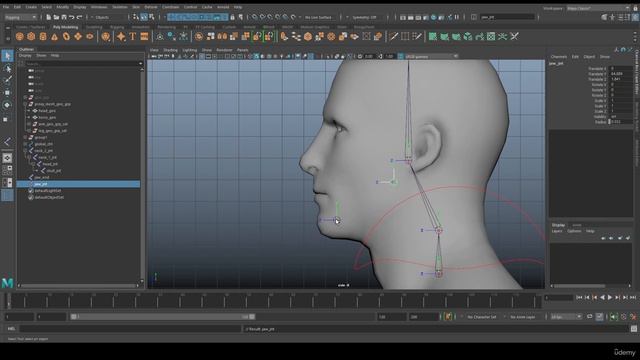Click the polygon sphere shelf icon

point(19,37)
